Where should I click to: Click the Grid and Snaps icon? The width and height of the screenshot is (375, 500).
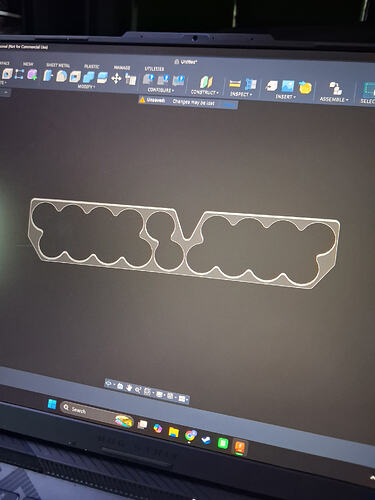click(170, 396)
